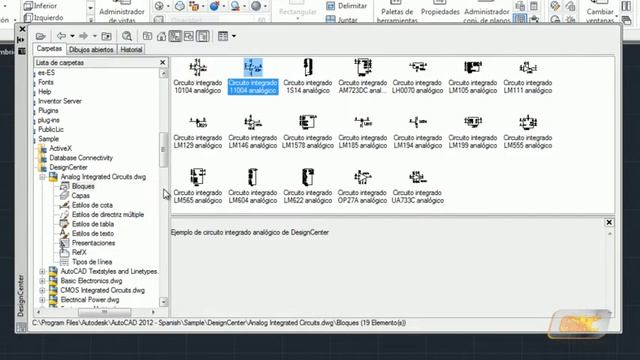Go forward with the right arrow icon
Viewport: 640px width, 360px height.
83,36
